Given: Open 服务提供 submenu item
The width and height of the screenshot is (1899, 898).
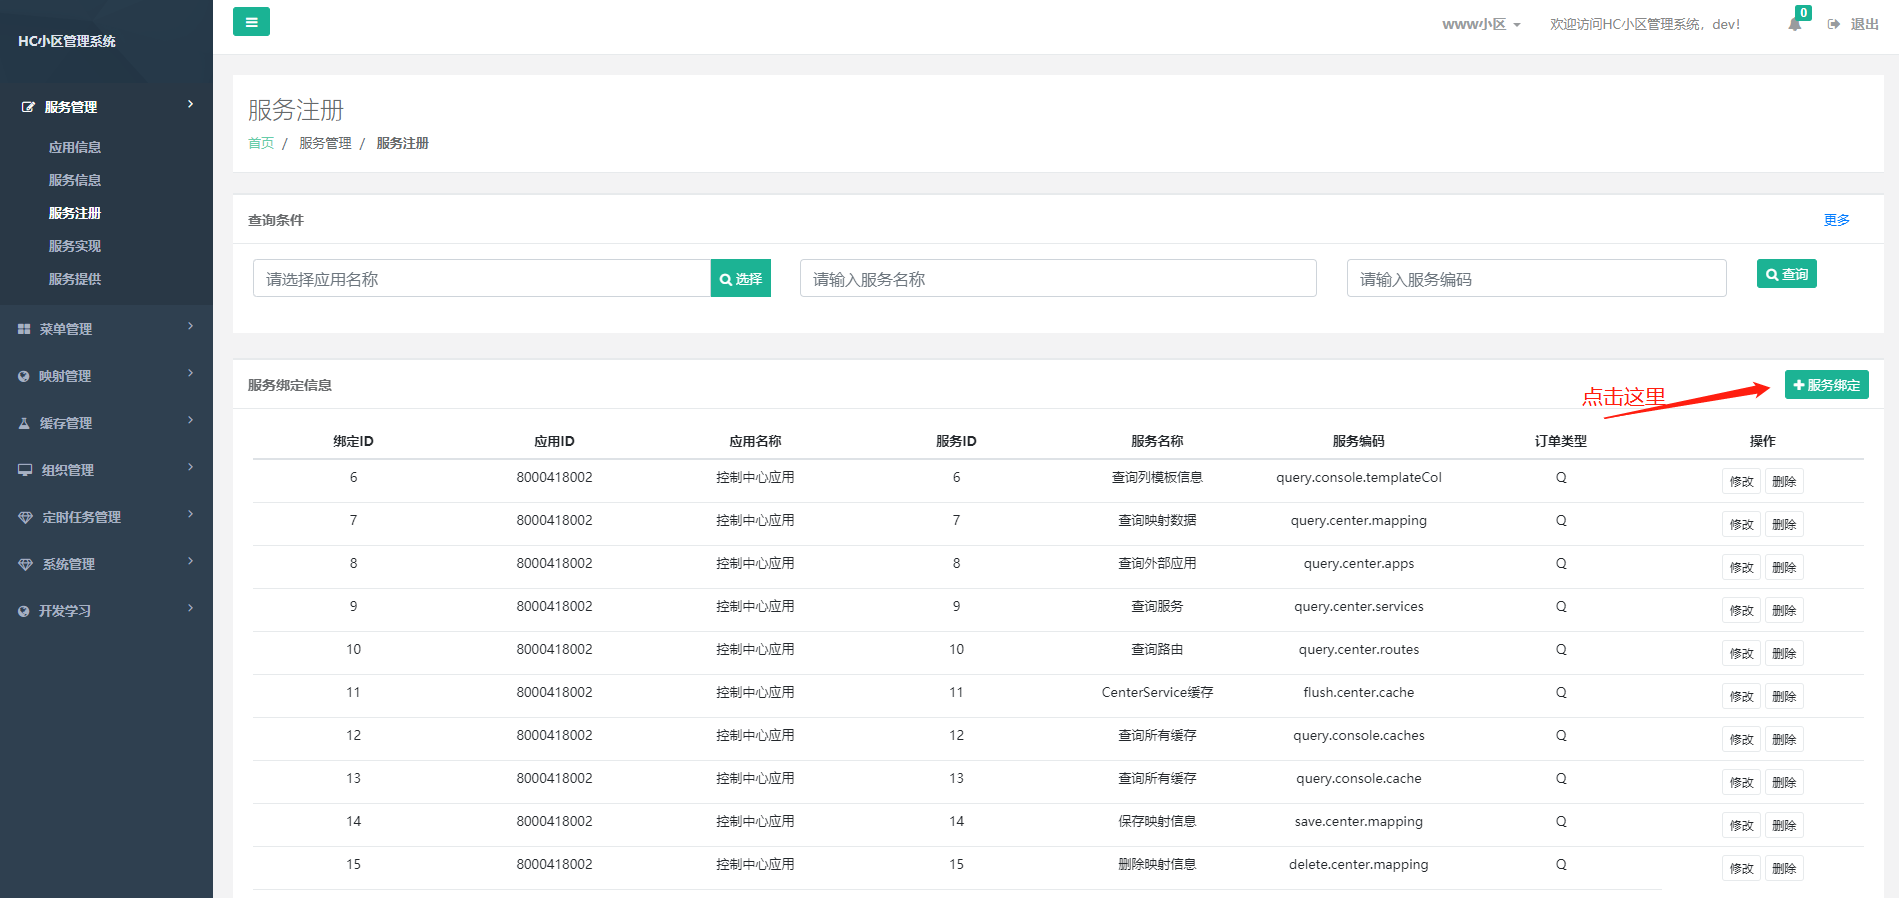Looking at the screenshot, I should click(x=75, y=279).
